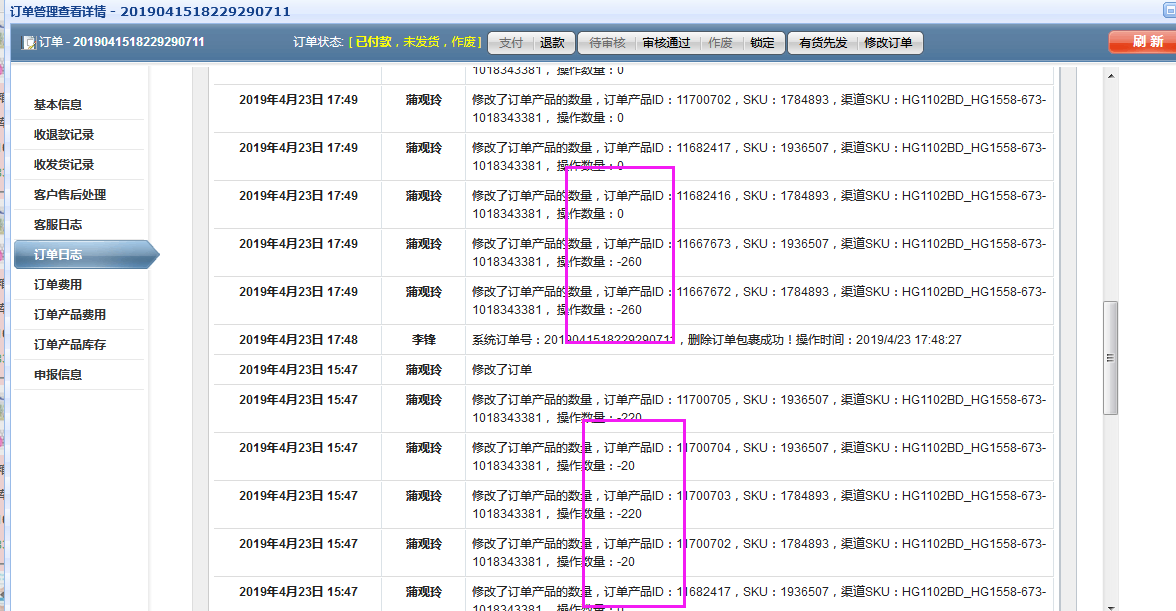Click the order status text 已付款，未发货，作废
Image resolution: width=1176 pixels, height=611 pixels.
[416, 42]
